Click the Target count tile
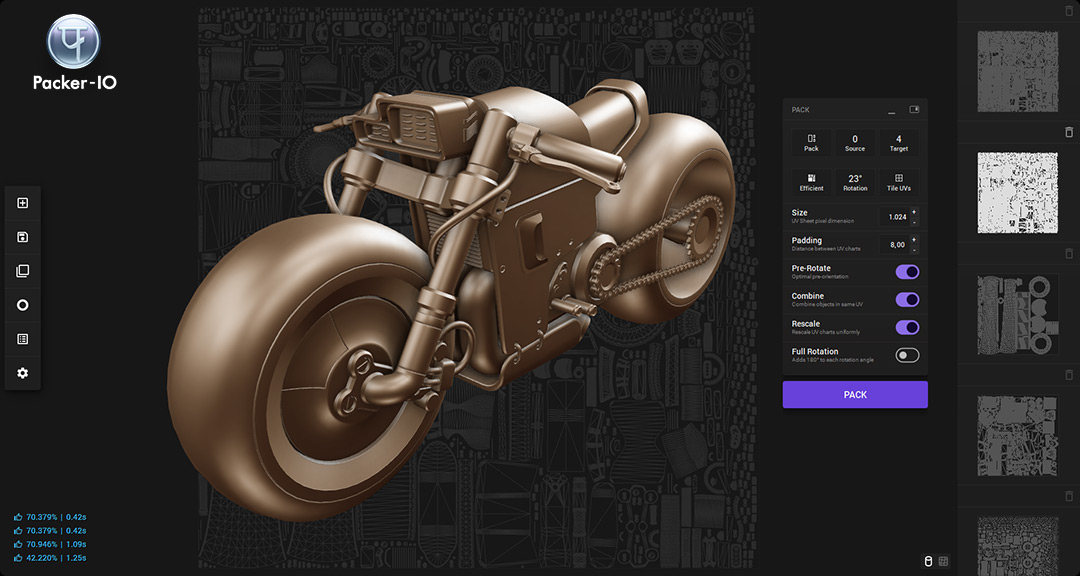The image size is (1080, 576). (899, 143)
